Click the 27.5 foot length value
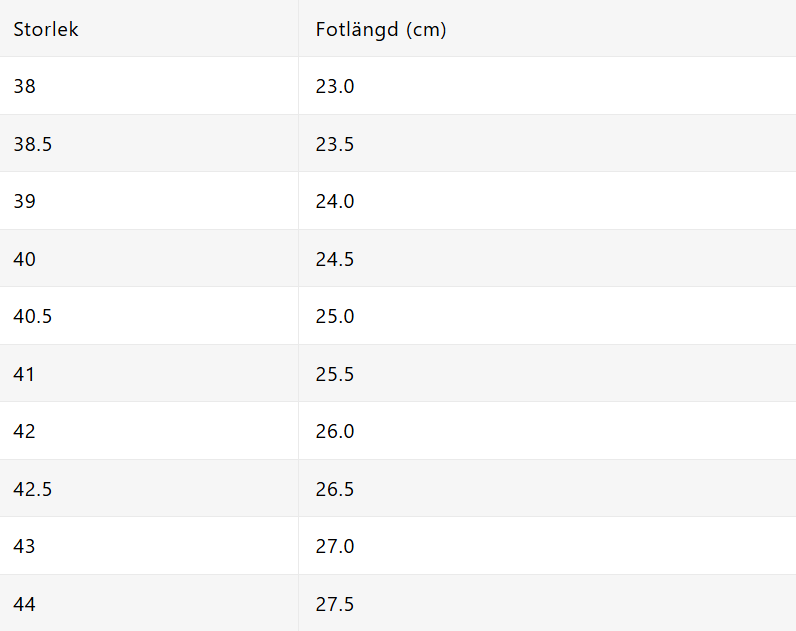The height and width of the screenshot is (631, 796). click(x=335, y=604)
